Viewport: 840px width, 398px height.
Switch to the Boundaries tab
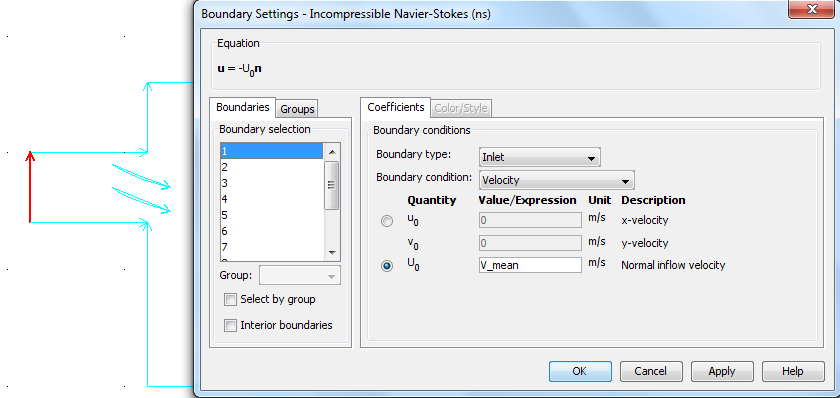click(243, 107)
